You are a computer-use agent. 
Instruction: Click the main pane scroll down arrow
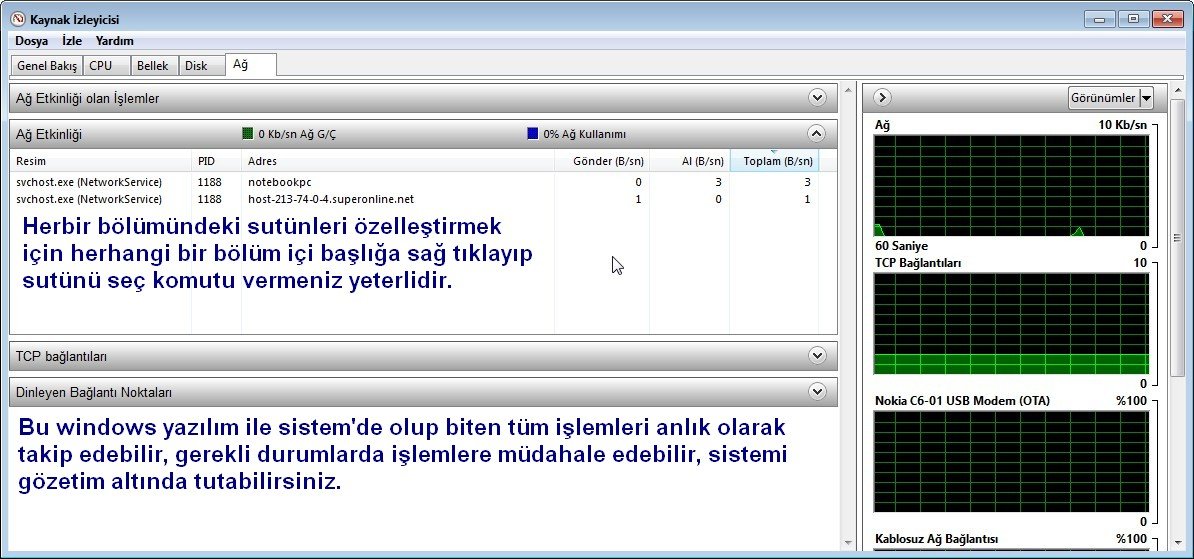tap(848, 543)
